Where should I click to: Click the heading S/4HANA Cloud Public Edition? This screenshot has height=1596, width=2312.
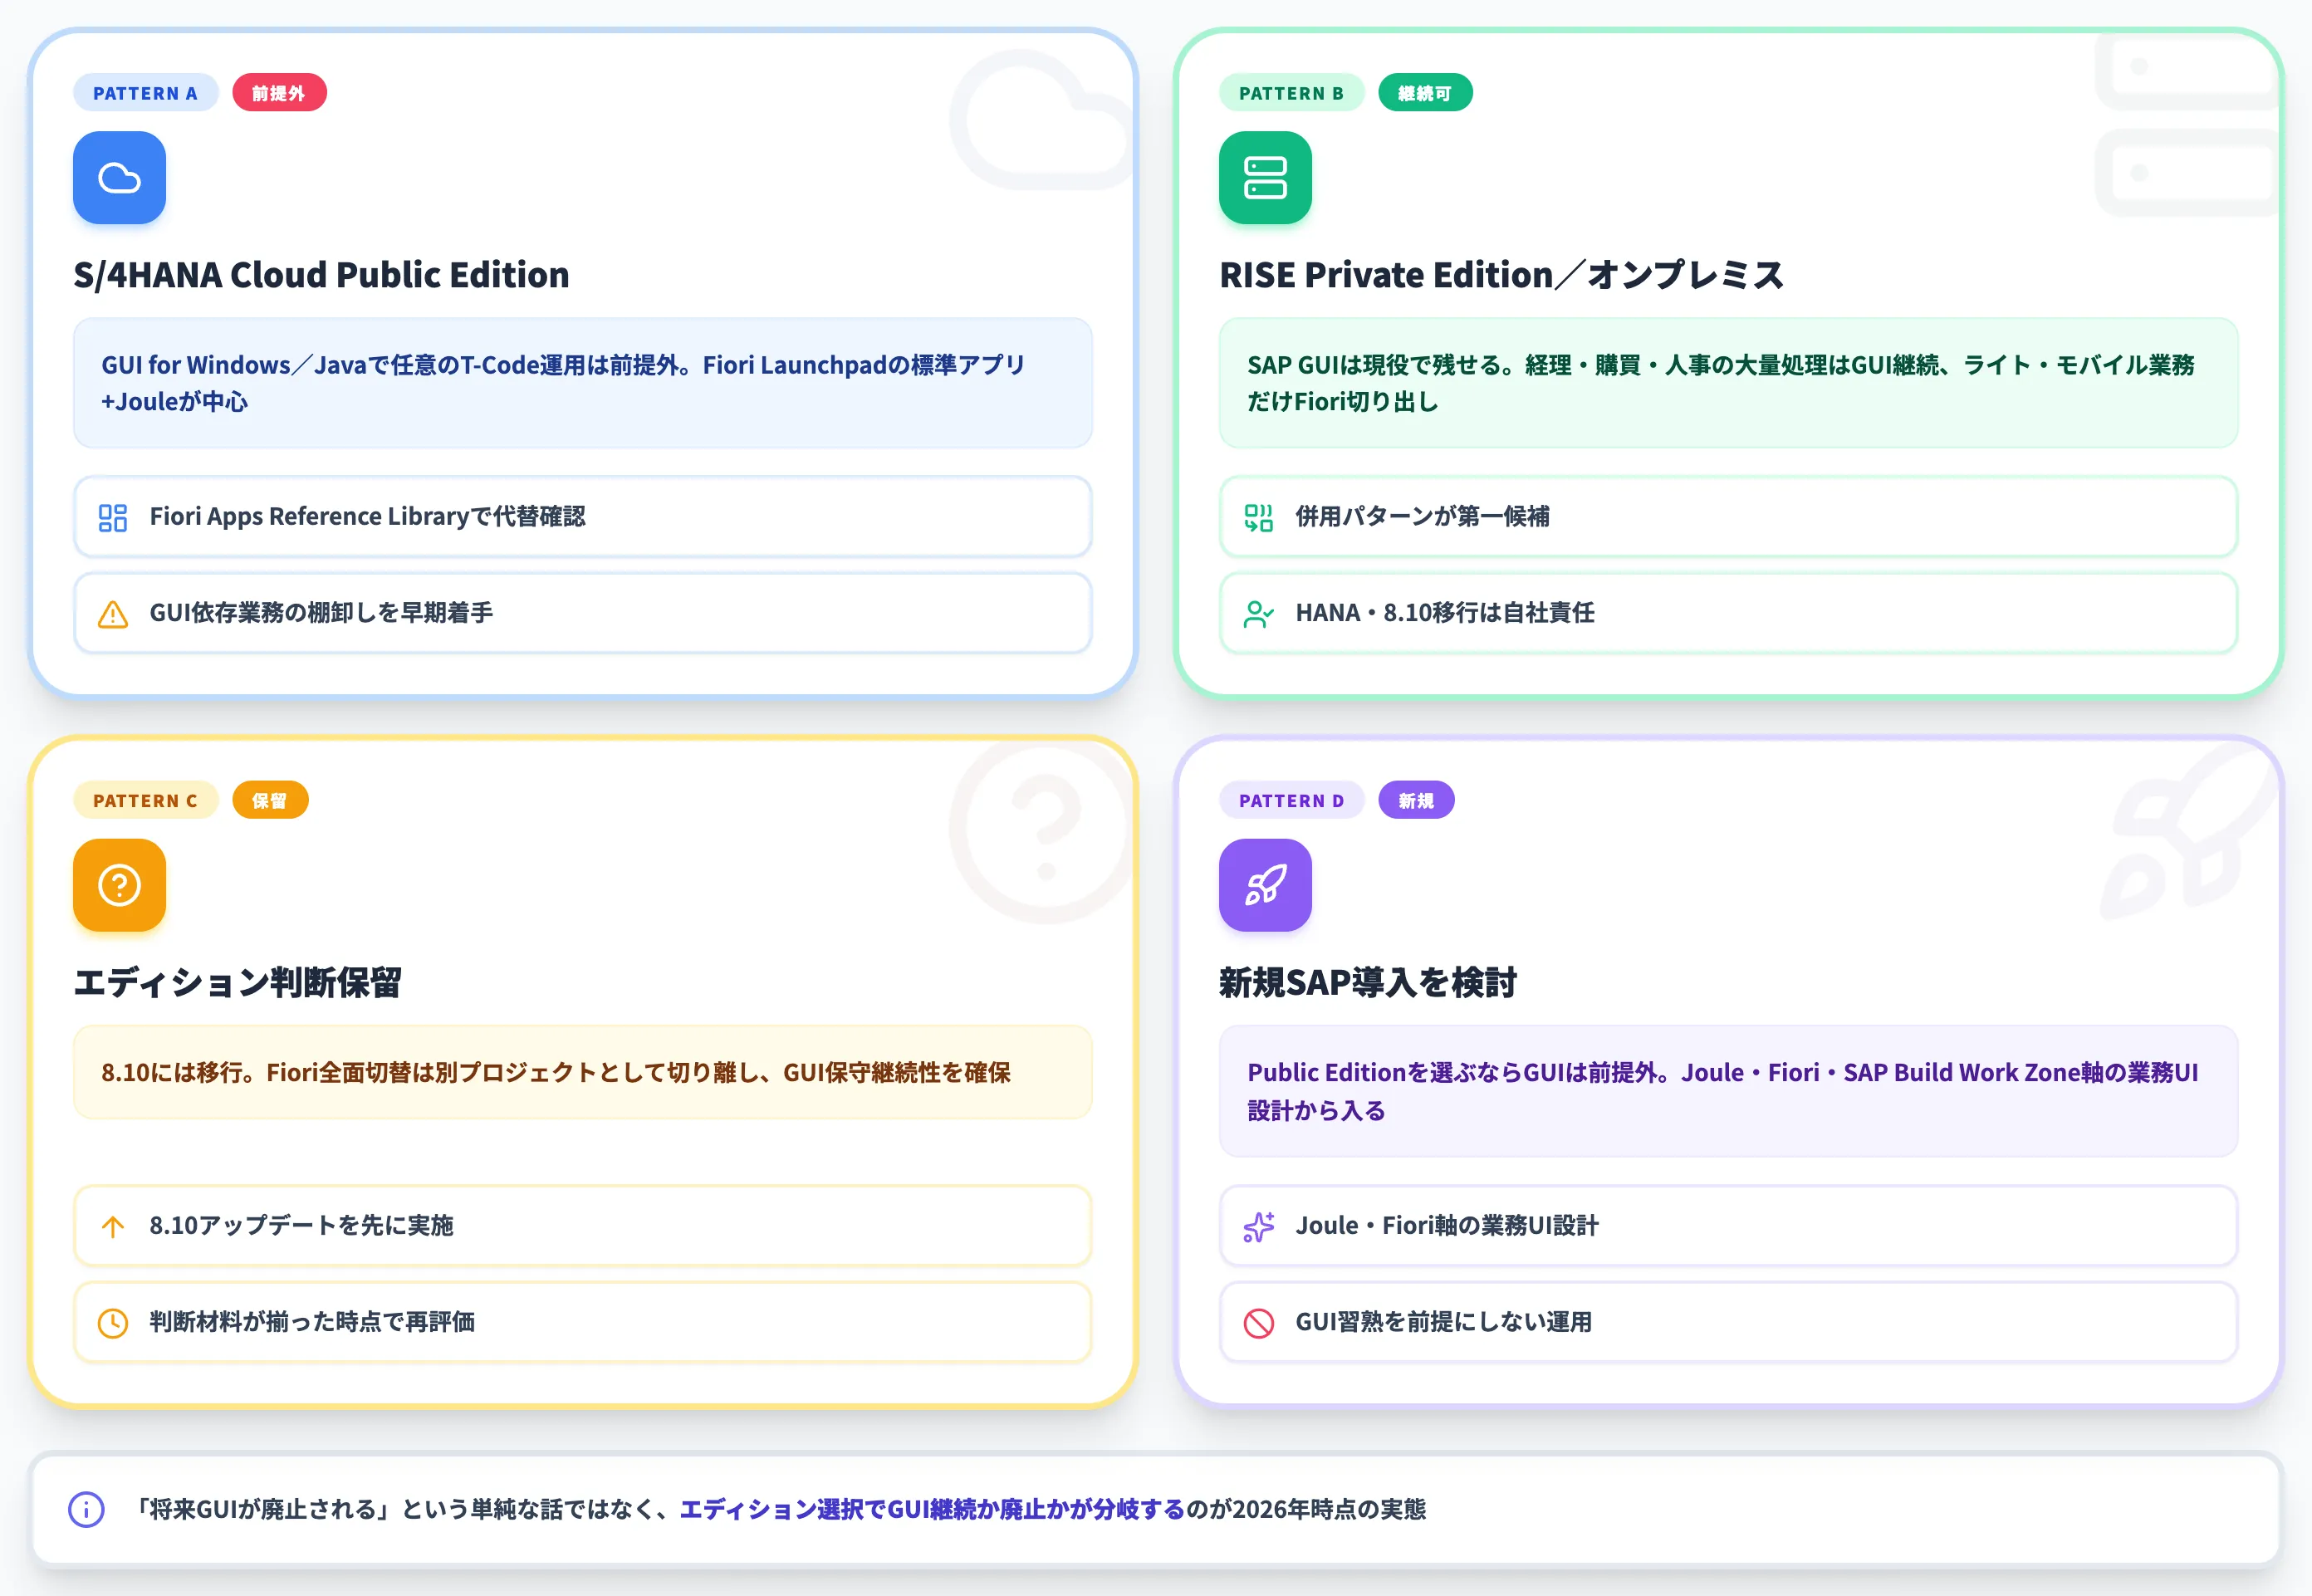click(321, 275)
